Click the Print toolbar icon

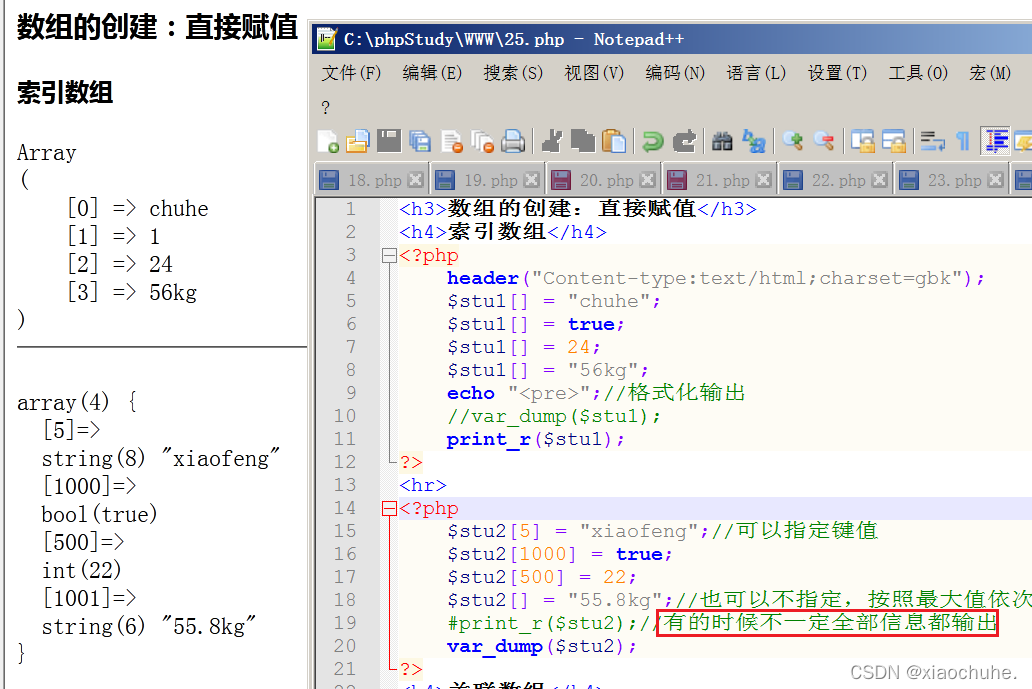click(513, 141)
